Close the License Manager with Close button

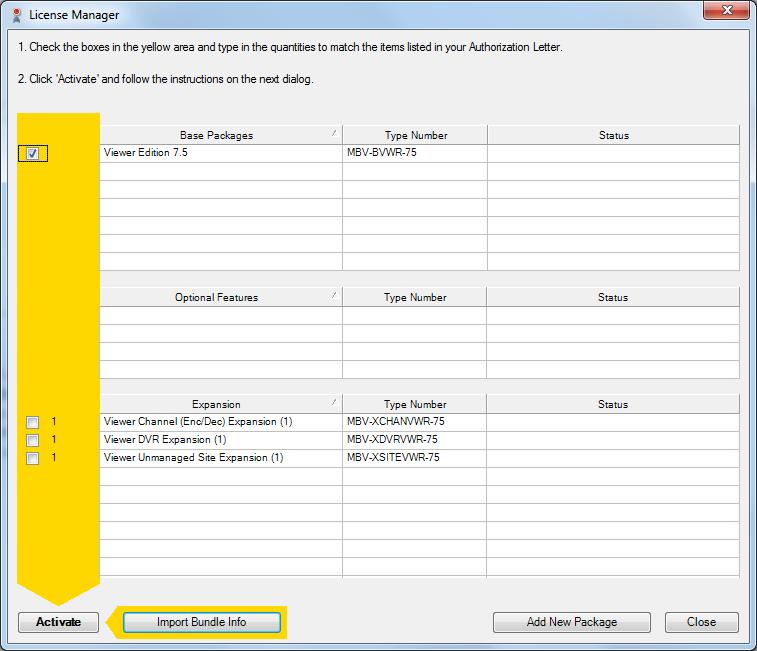click(x=701, y=622)
